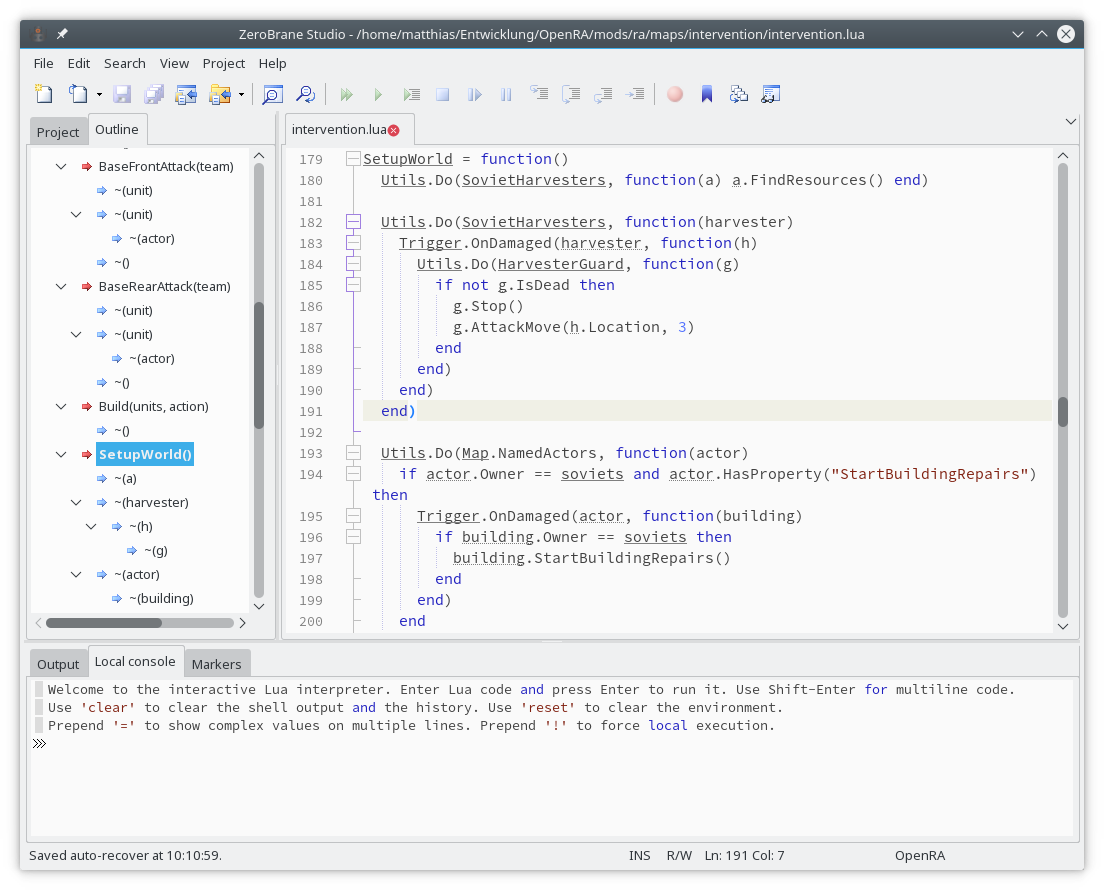Open the project directory dropdown arrow
1104x890 pixels.
(x=241, y=94)
